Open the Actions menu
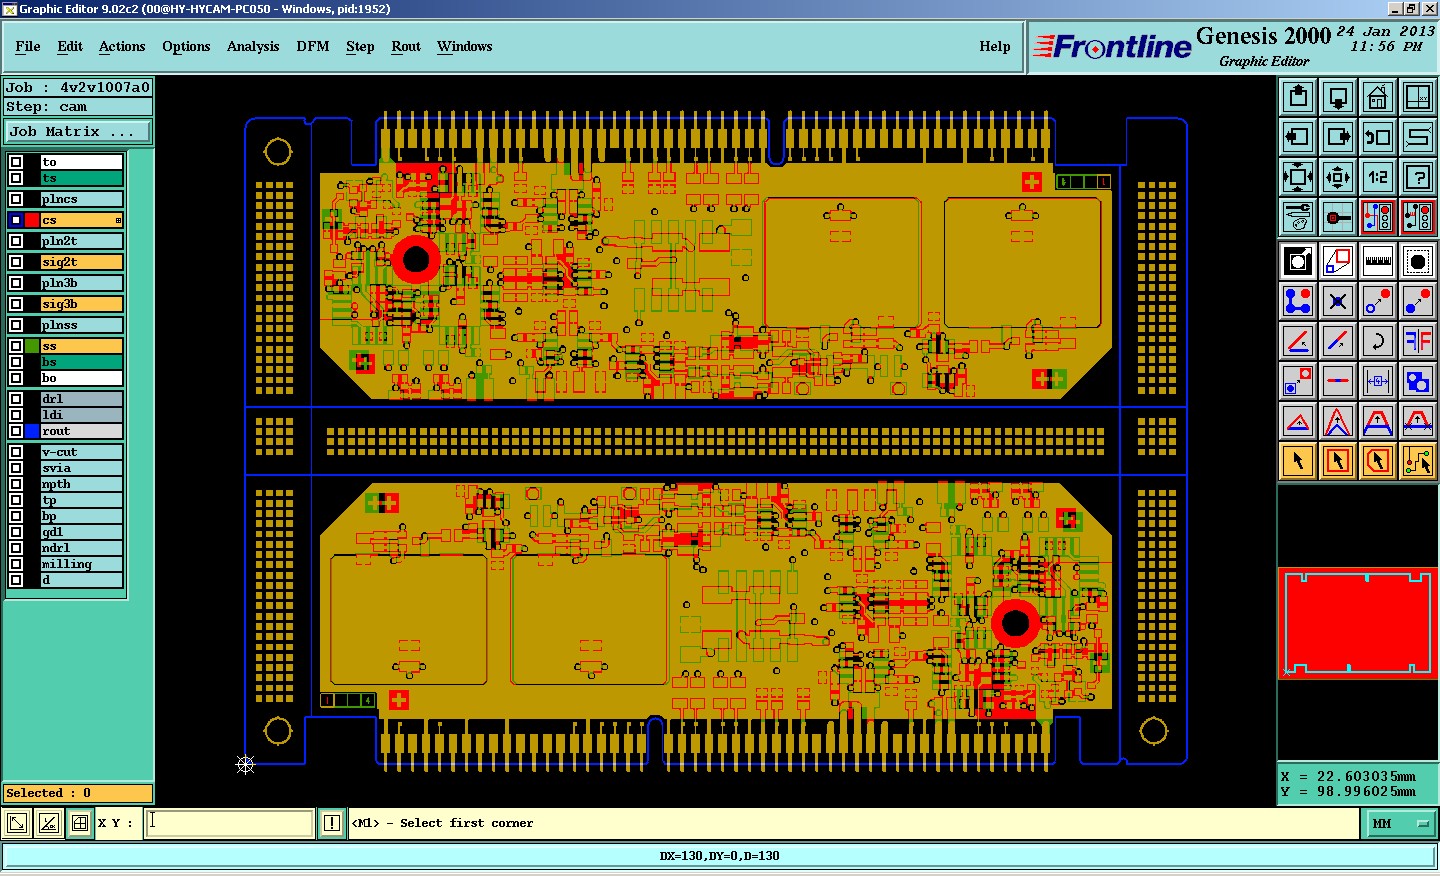The width and height of the screenshot is (1440, 876). pos(122,46)
